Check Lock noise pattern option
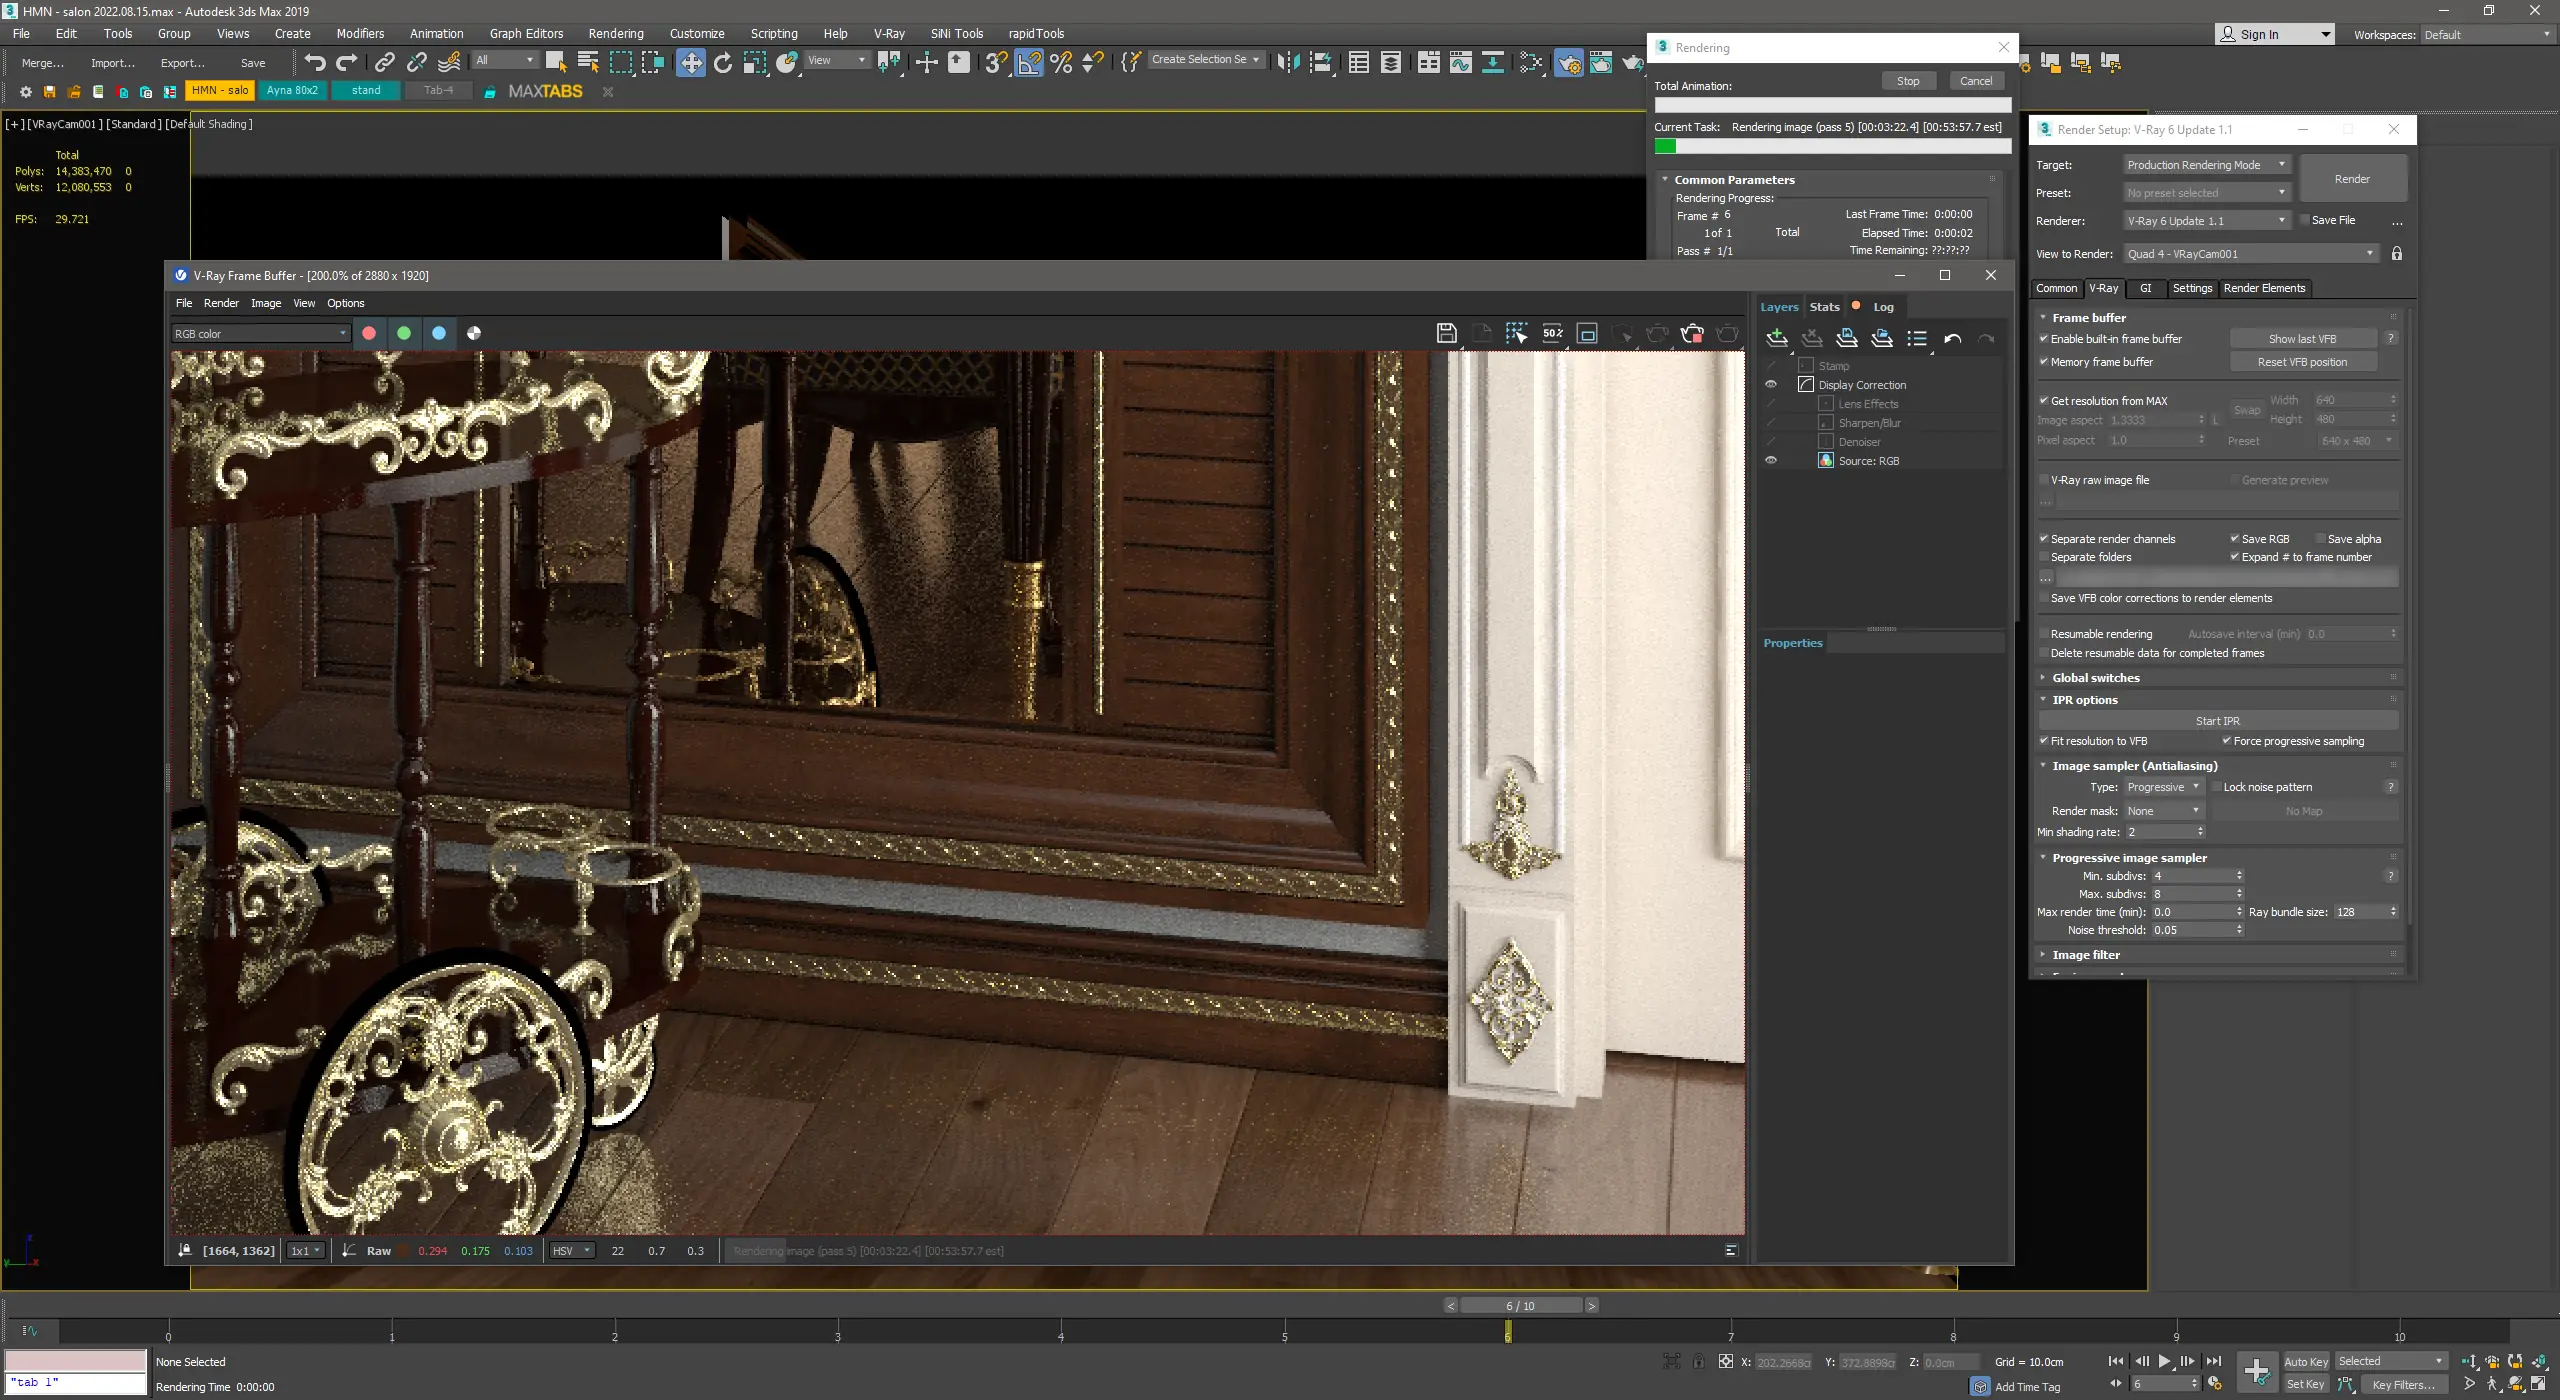The height and width of the screenshot is (1400, 2560). point(2216,787)
